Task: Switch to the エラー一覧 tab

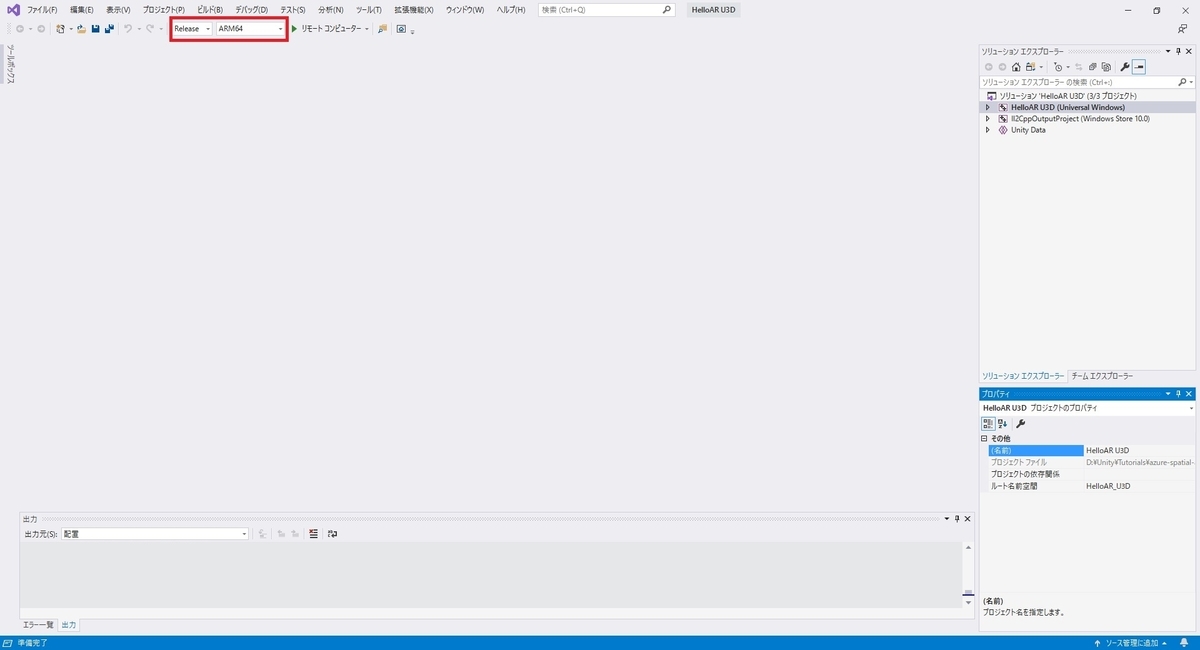Action: [39, 624]
